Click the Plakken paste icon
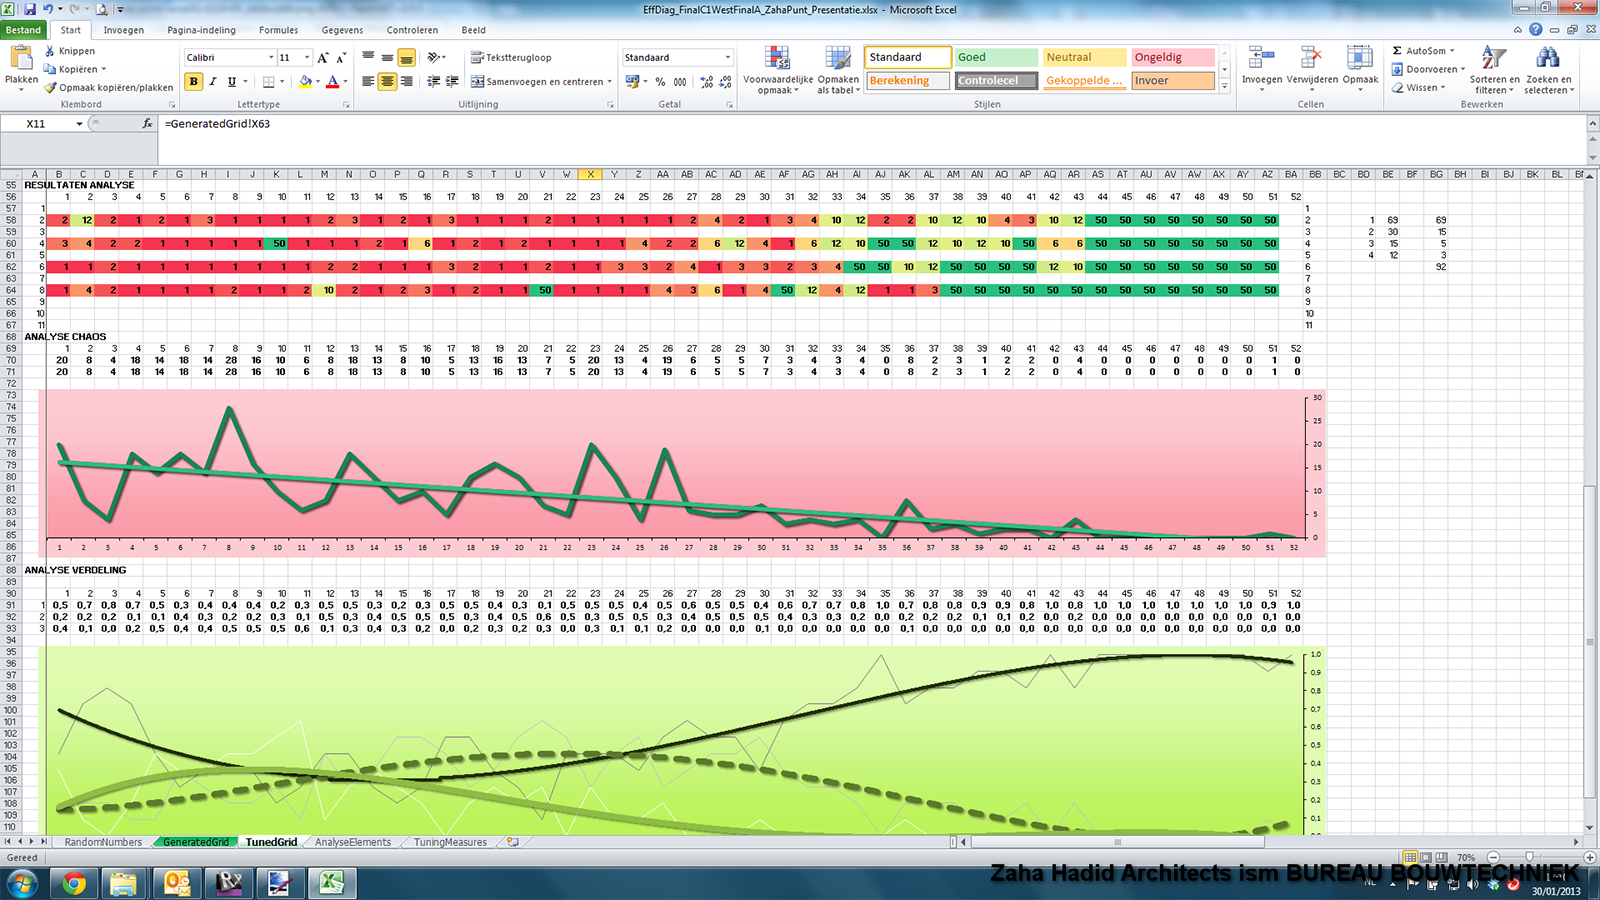 point(21,60)
